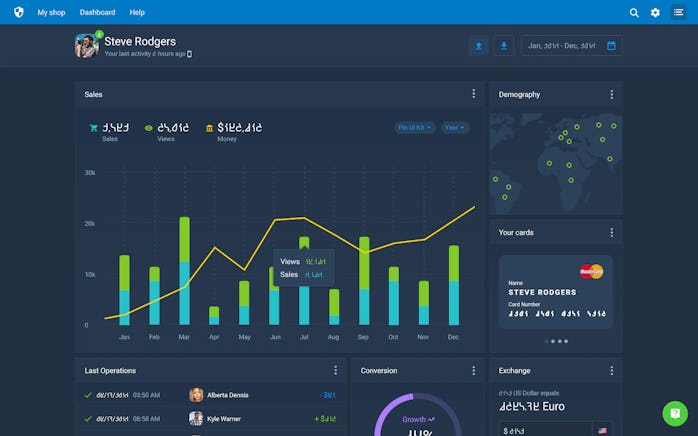This screenshot has width=698, height=436.
Task: Click the Growth label in Conversion
Action: point(418,419)
